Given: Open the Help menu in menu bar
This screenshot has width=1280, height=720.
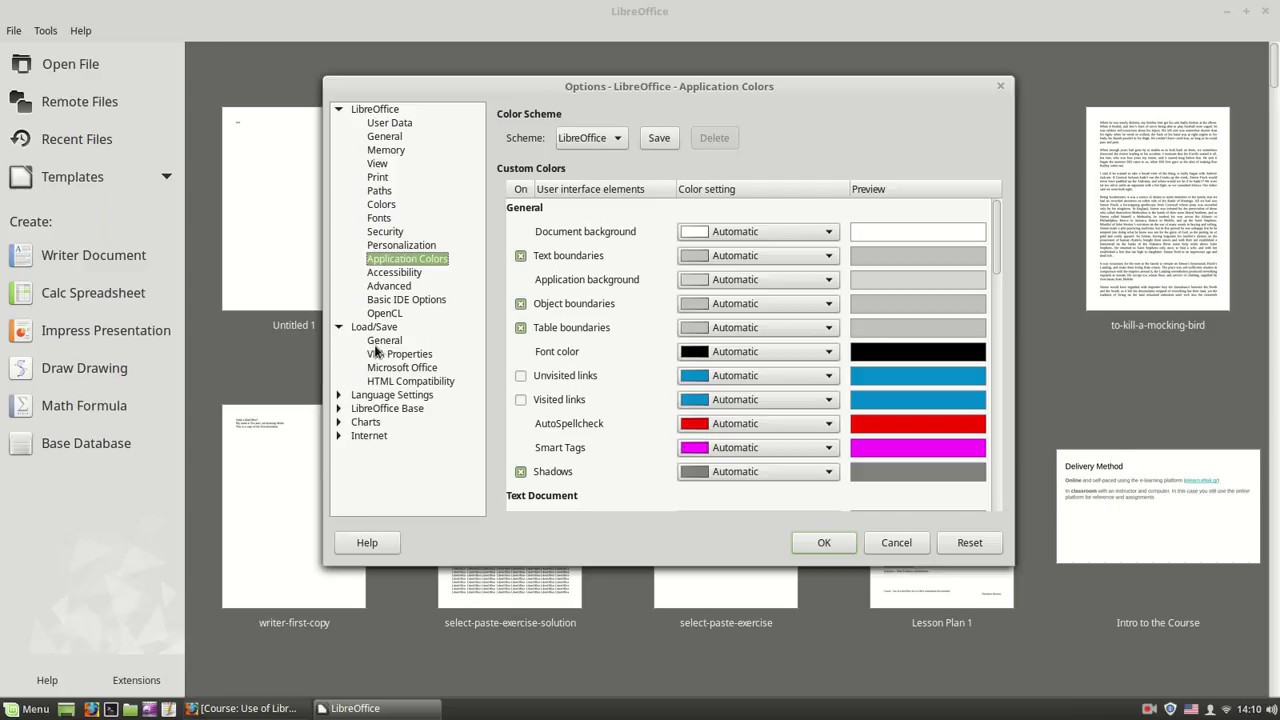Looking at the screenshot, I should click(80, 30).
